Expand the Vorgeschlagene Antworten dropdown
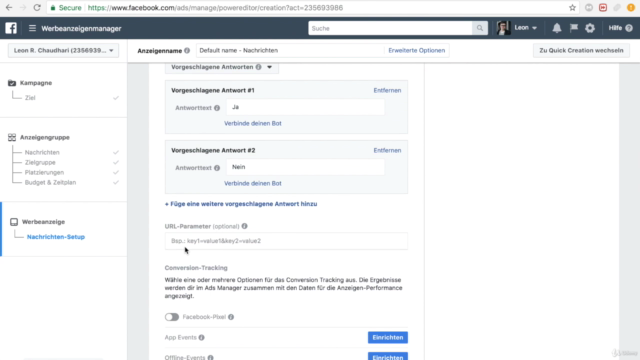The image size is (640, 360). [269, 67]
